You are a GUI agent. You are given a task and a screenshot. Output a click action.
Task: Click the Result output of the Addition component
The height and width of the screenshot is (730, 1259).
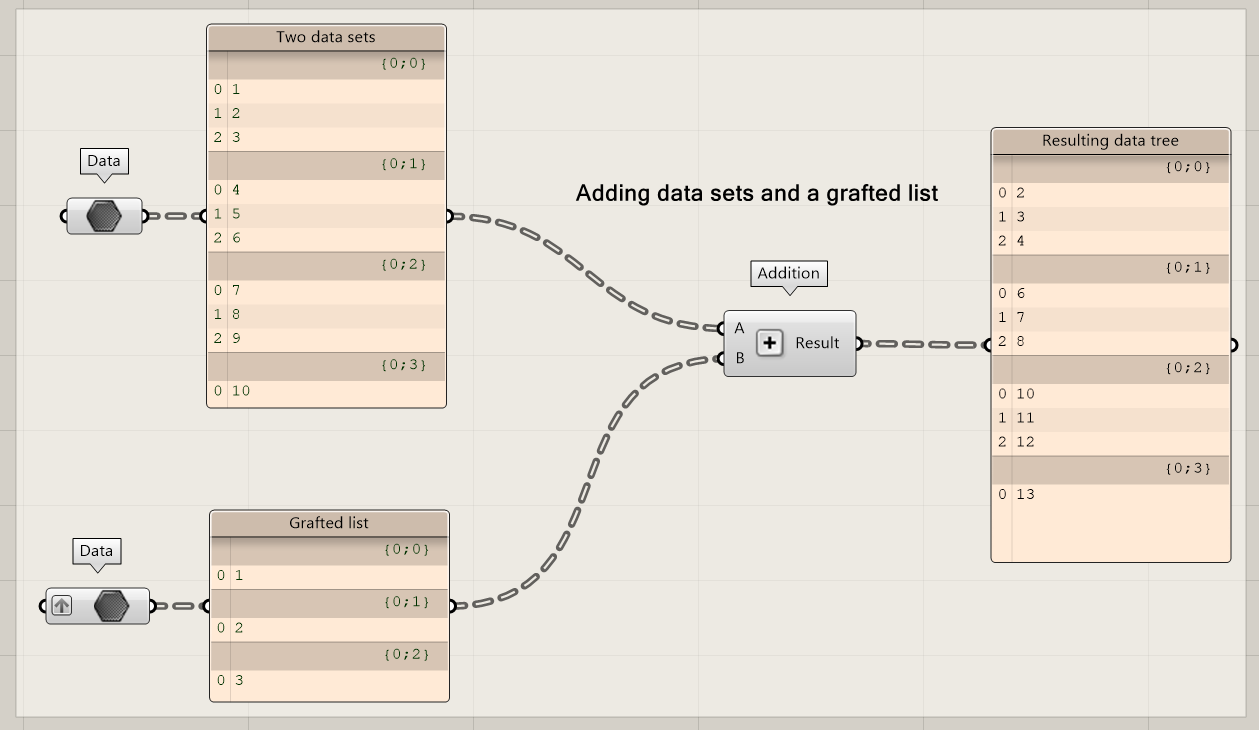point(818,343)
